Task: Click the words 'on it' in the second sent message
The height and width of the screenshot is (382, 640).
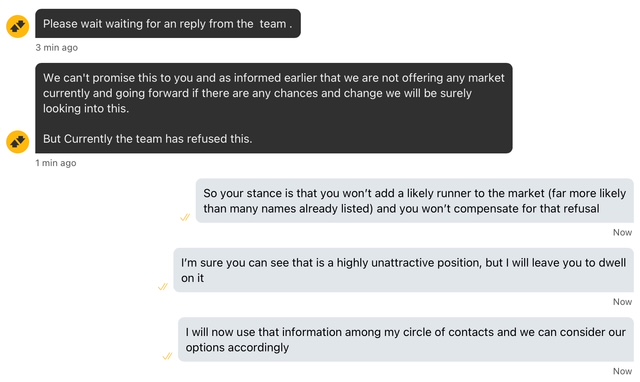Action: pyautogui.click(x=192, y=278)
